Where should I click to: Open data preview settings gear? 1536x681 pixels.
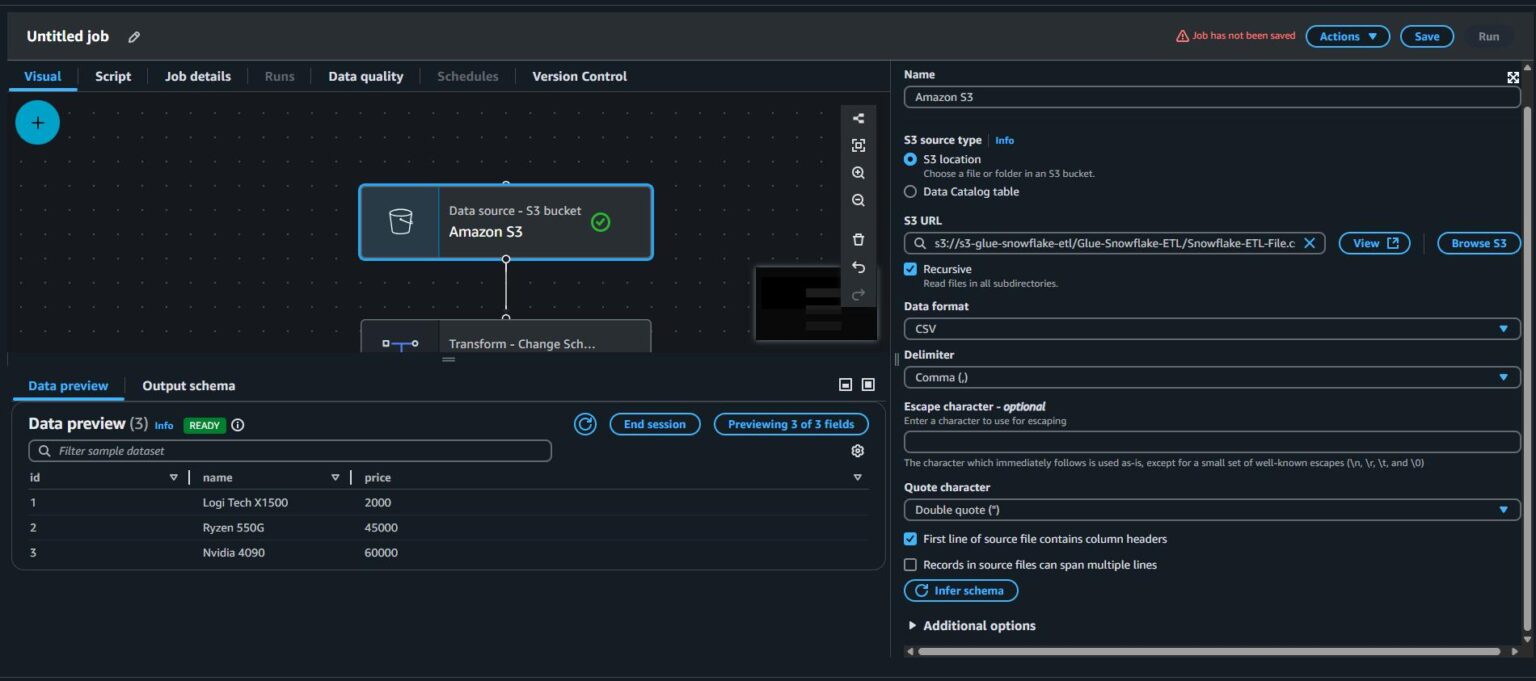coord(857,451)
